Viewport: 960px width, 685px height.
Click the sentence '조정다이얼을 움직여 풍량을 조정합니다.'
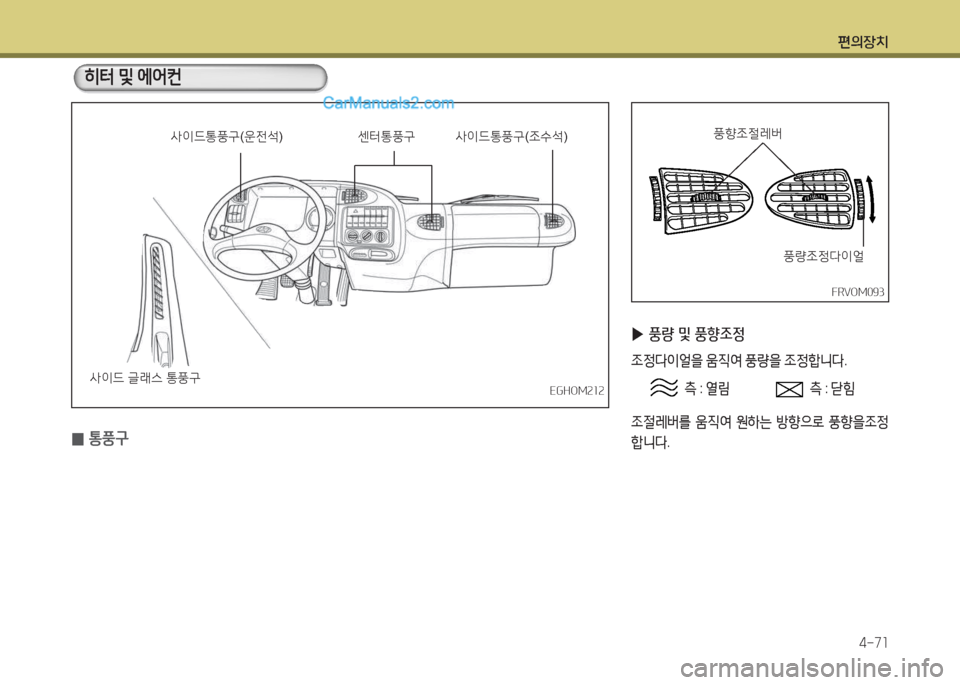click(739, 360)
